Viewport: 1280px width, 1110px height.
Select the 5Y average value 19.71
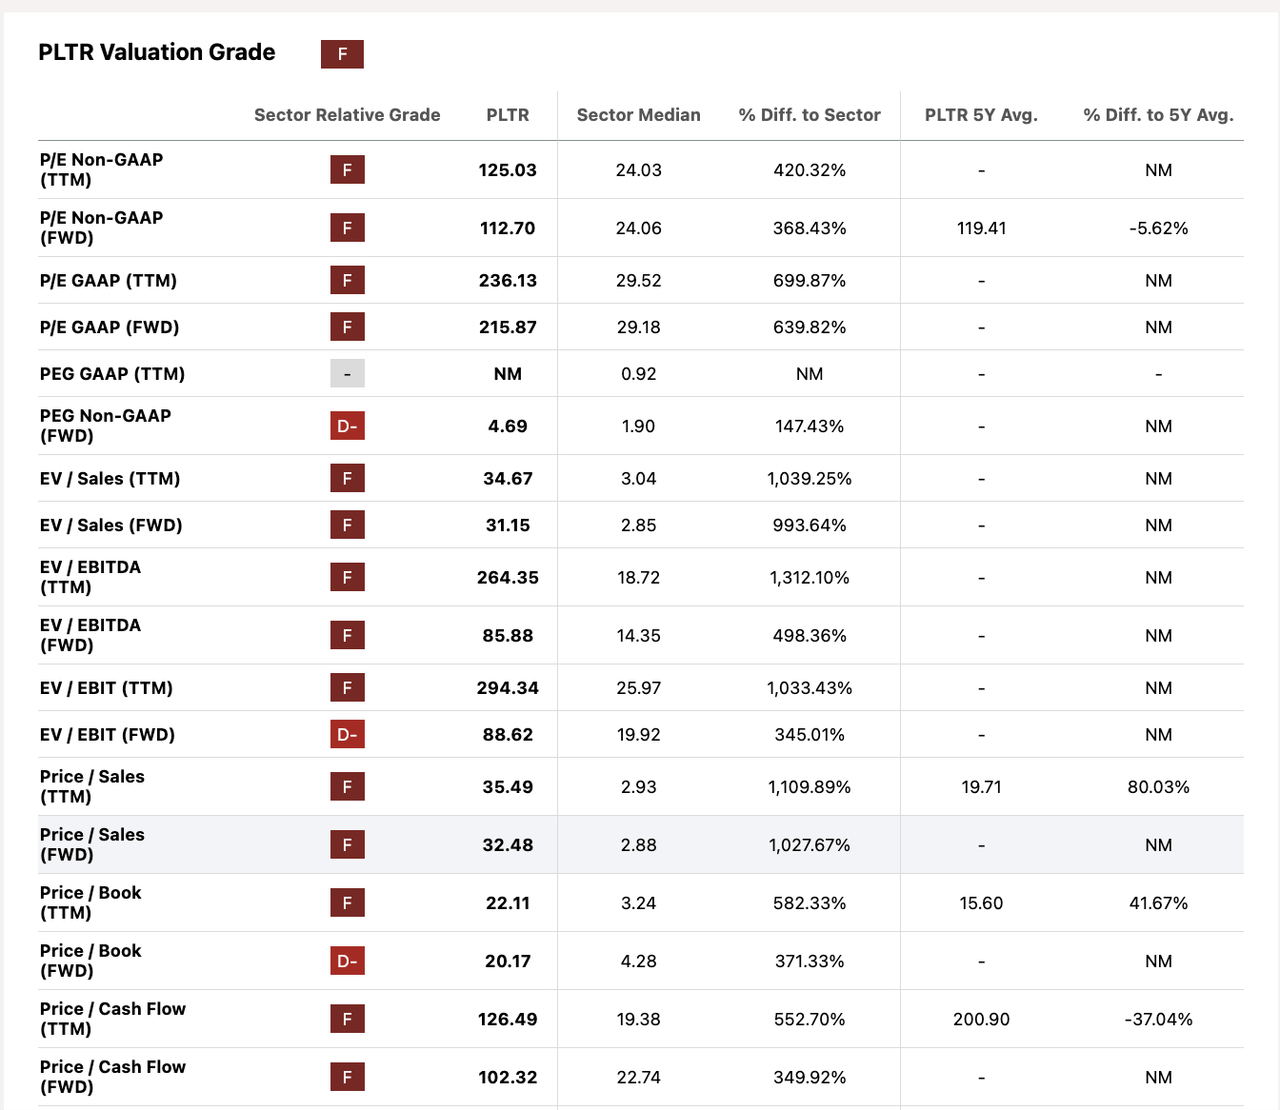(x=981, y=787)
